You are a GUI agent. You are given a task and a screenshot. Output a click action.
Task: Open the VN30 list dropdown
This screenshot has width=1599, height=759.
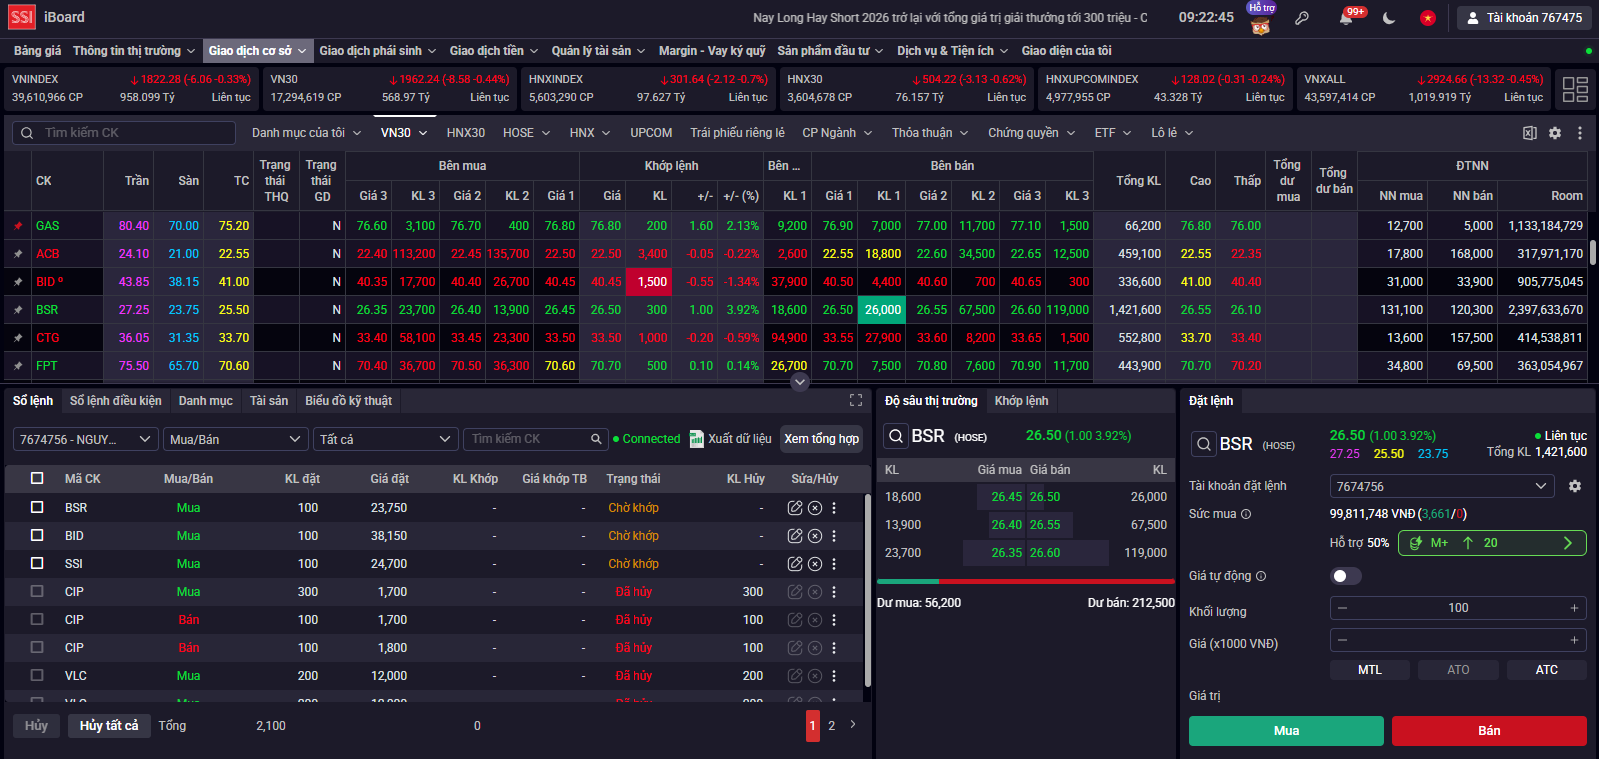click(403, 133)
